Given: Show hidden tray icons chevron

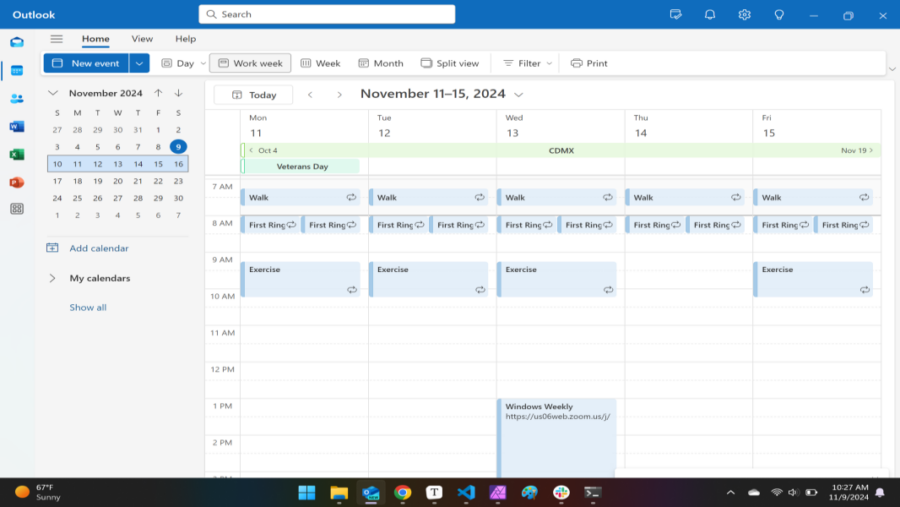Looking at the screenshot, I should pyautogui.click(x=731, y=493).
